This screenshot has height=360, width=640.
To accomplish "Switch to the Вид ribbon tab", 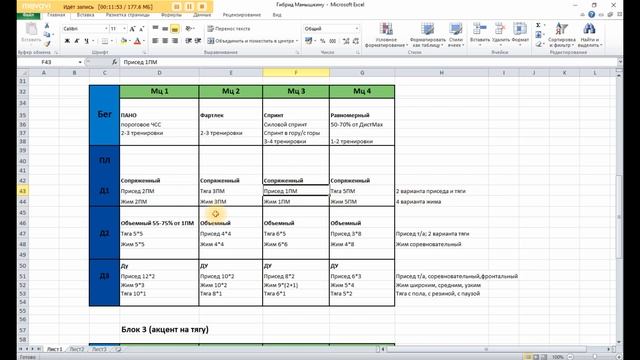I will pos(277,15).
